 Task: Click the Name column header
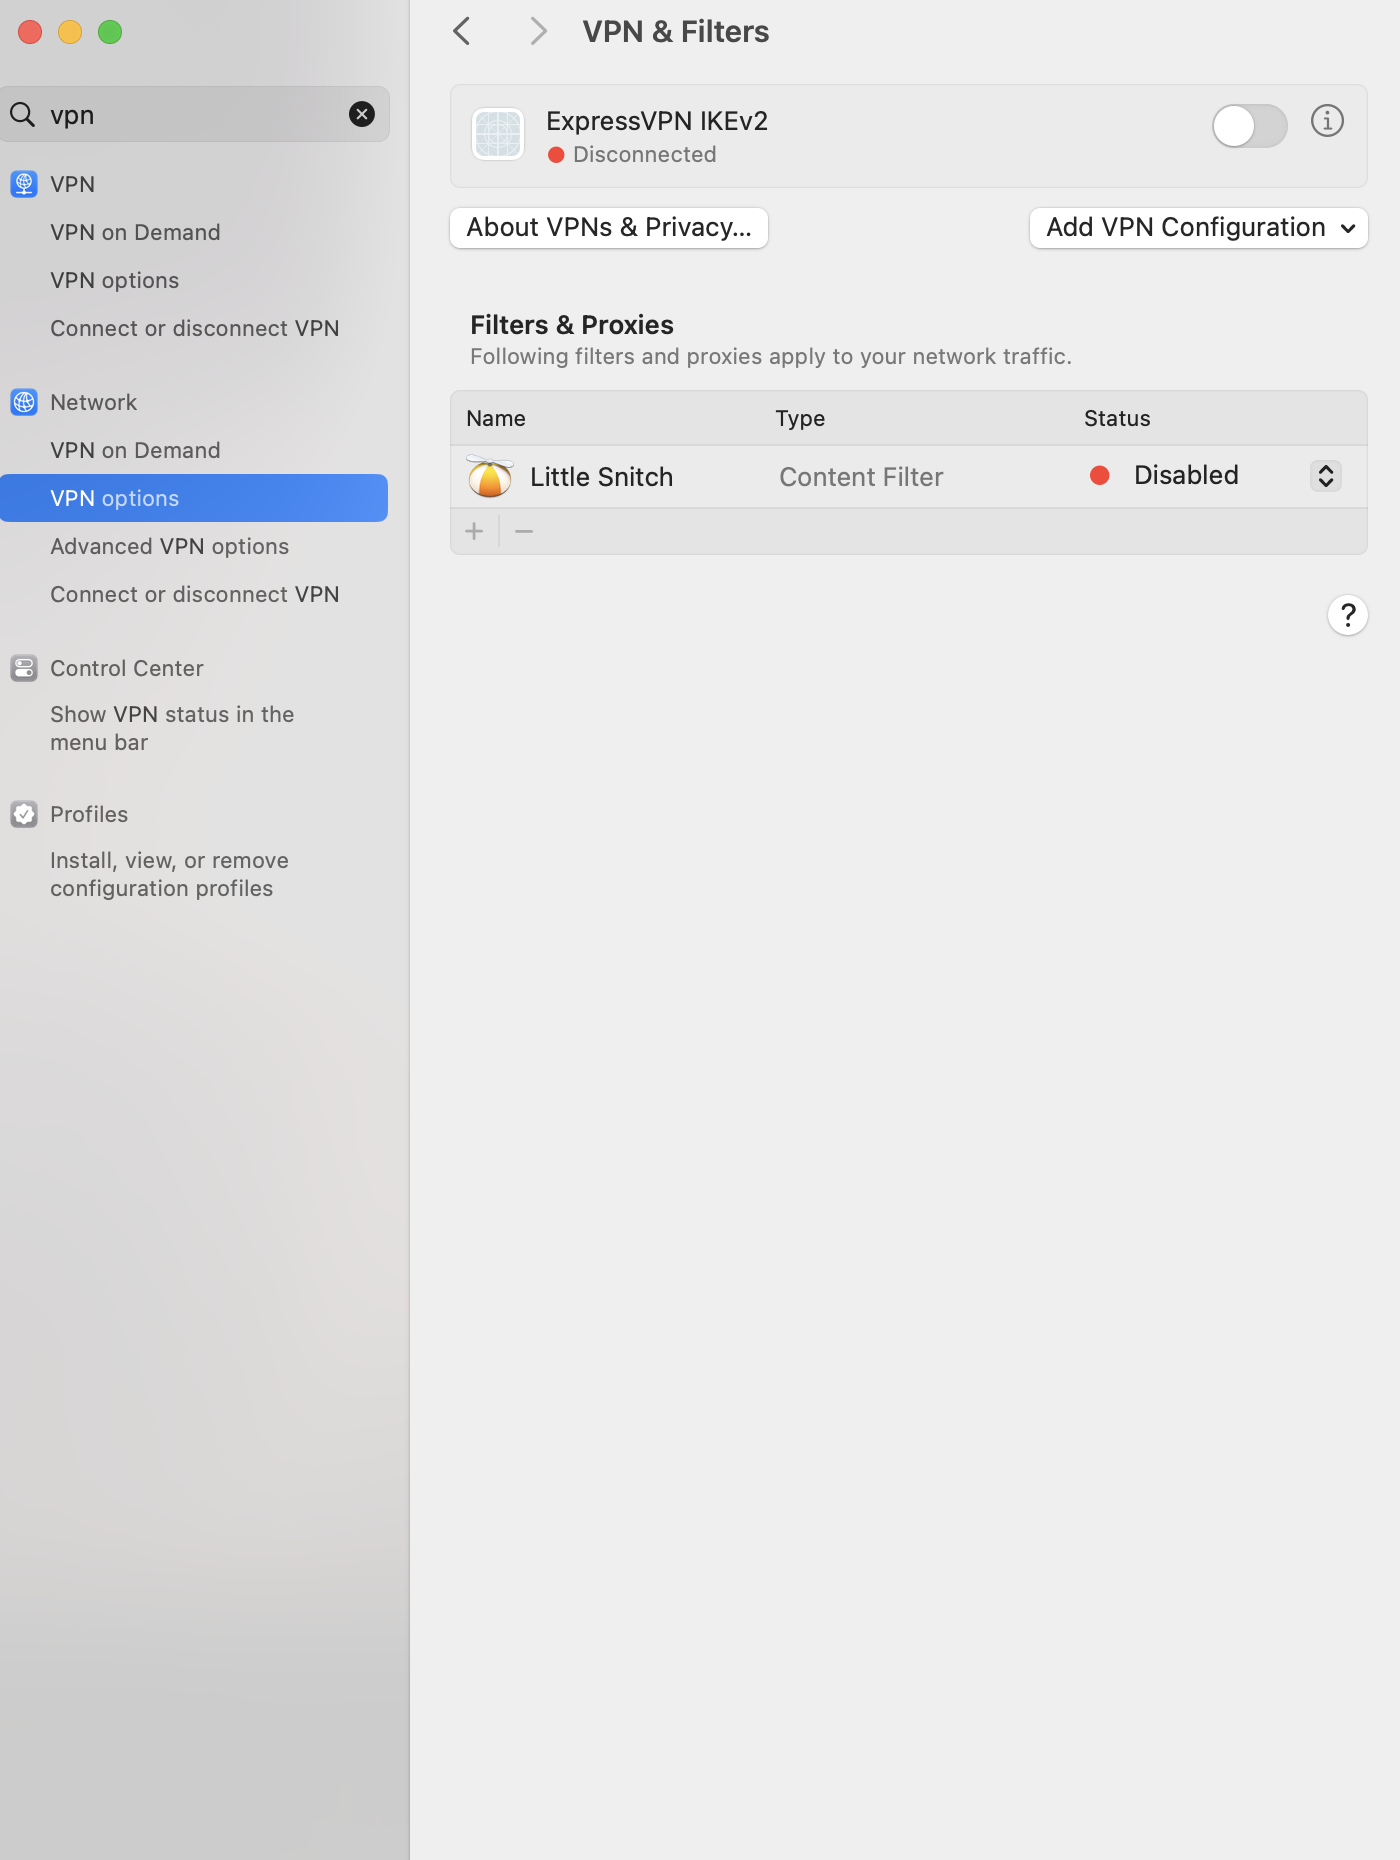pos(496,418)
